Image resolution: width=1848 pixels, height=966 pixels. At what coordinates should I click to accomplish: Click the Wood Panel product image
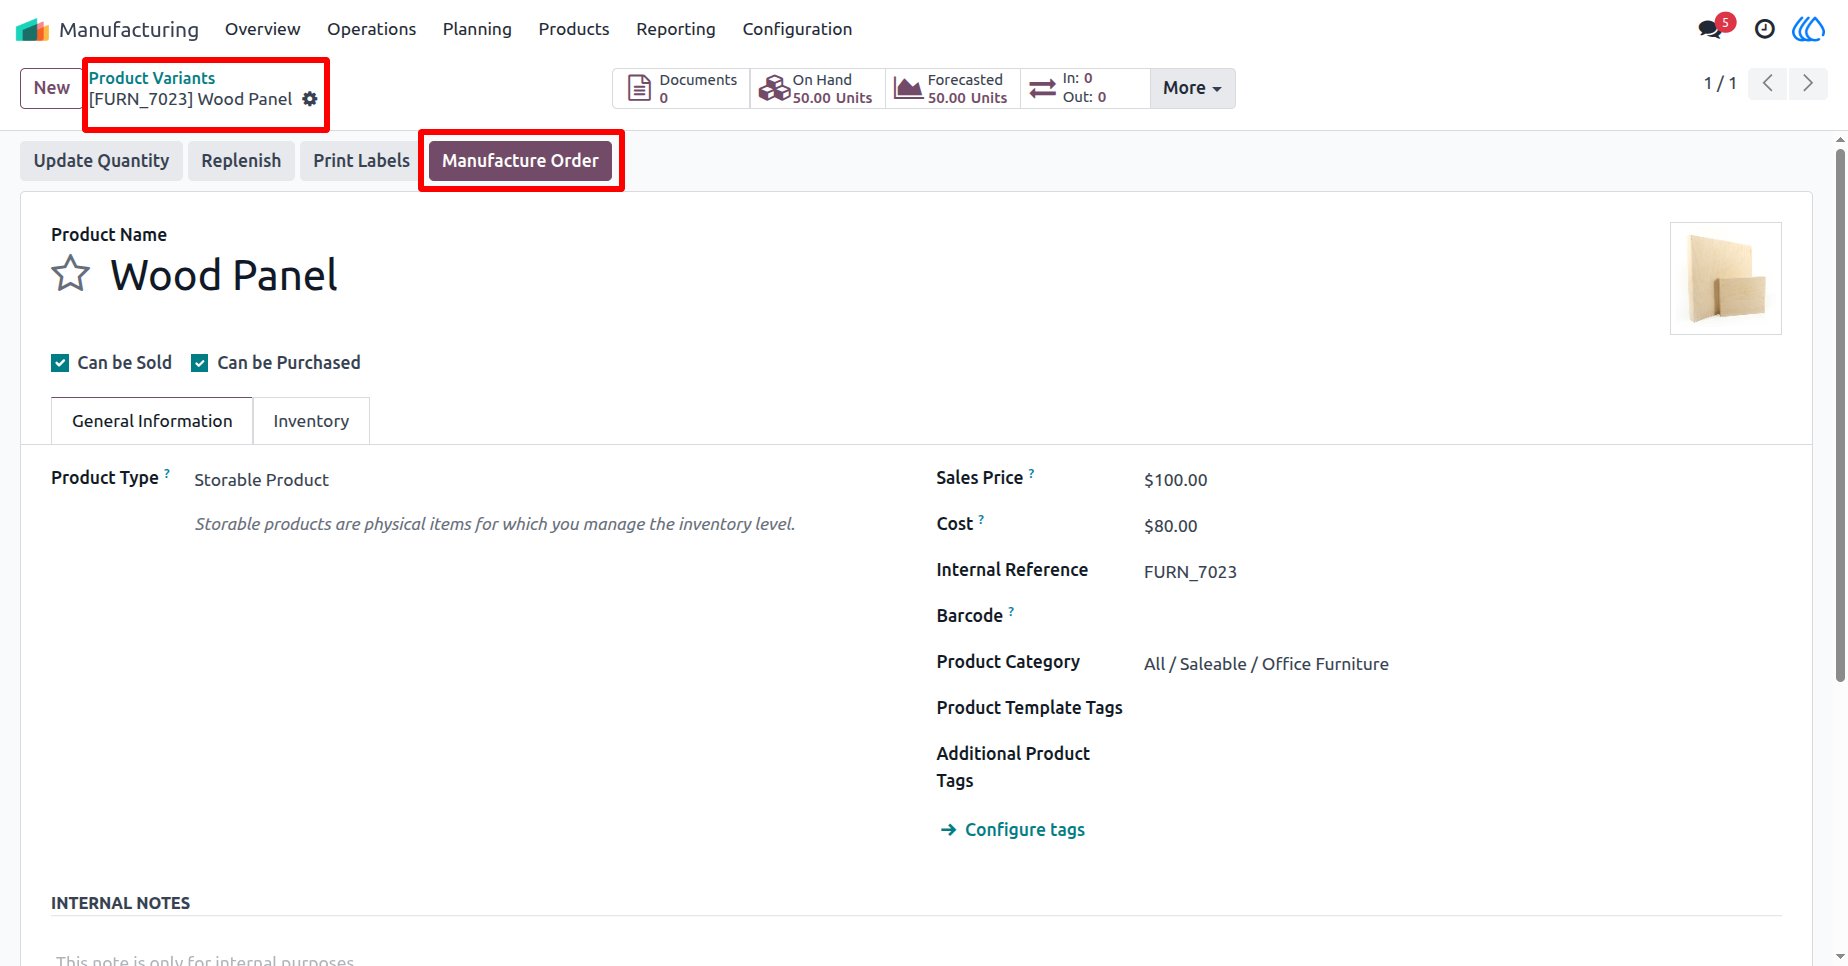click(1726, 278)
